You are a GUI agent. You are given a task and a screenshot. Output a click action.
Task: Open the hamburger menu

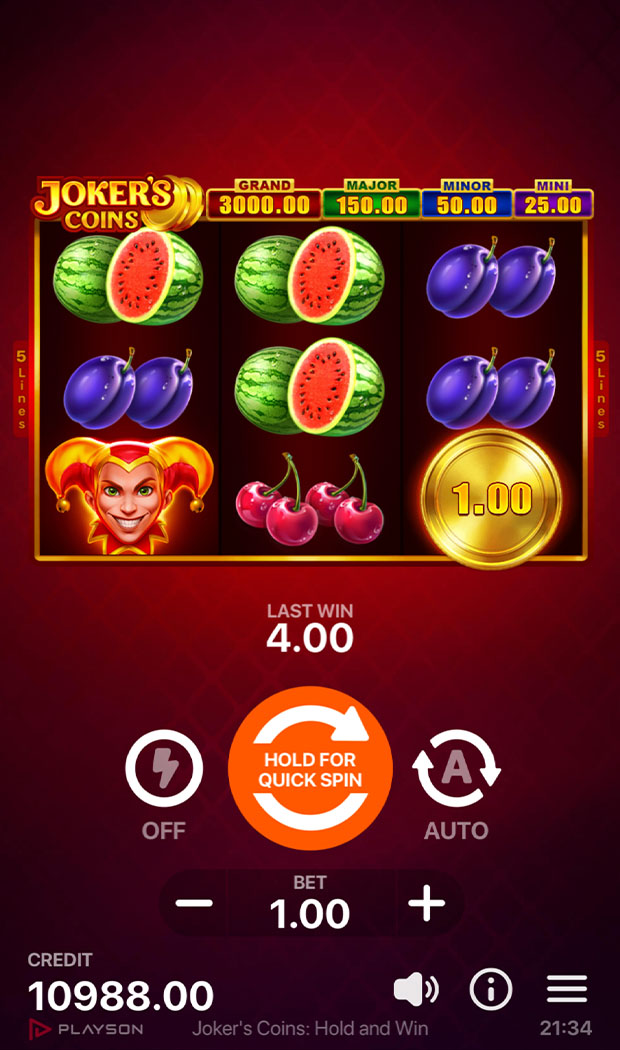[566, 989]
